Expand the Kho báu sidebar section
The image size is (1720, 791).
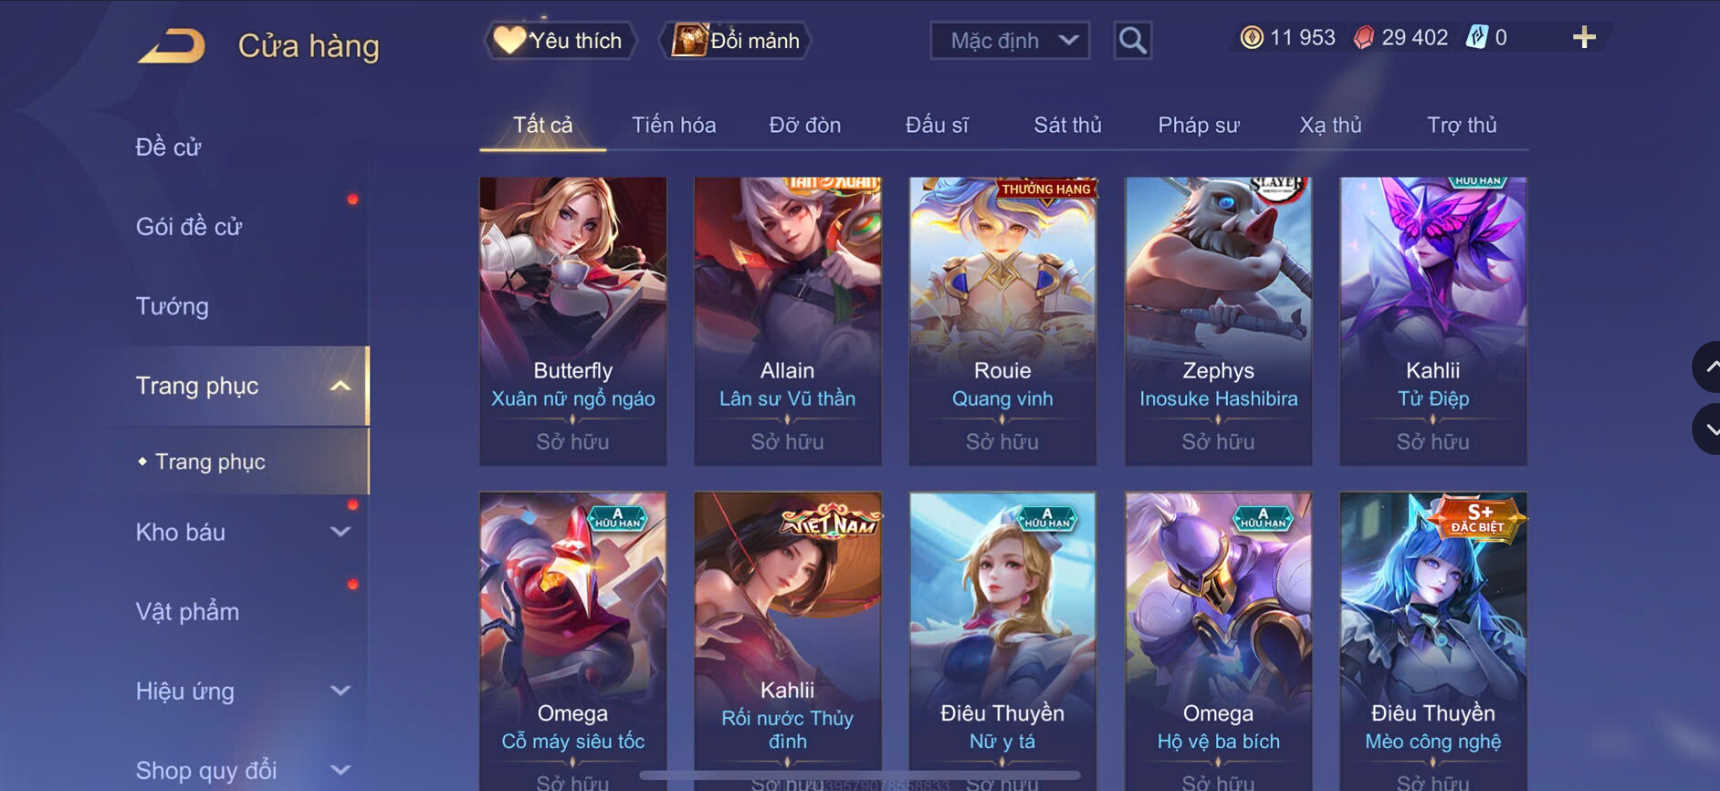(340, 532)
